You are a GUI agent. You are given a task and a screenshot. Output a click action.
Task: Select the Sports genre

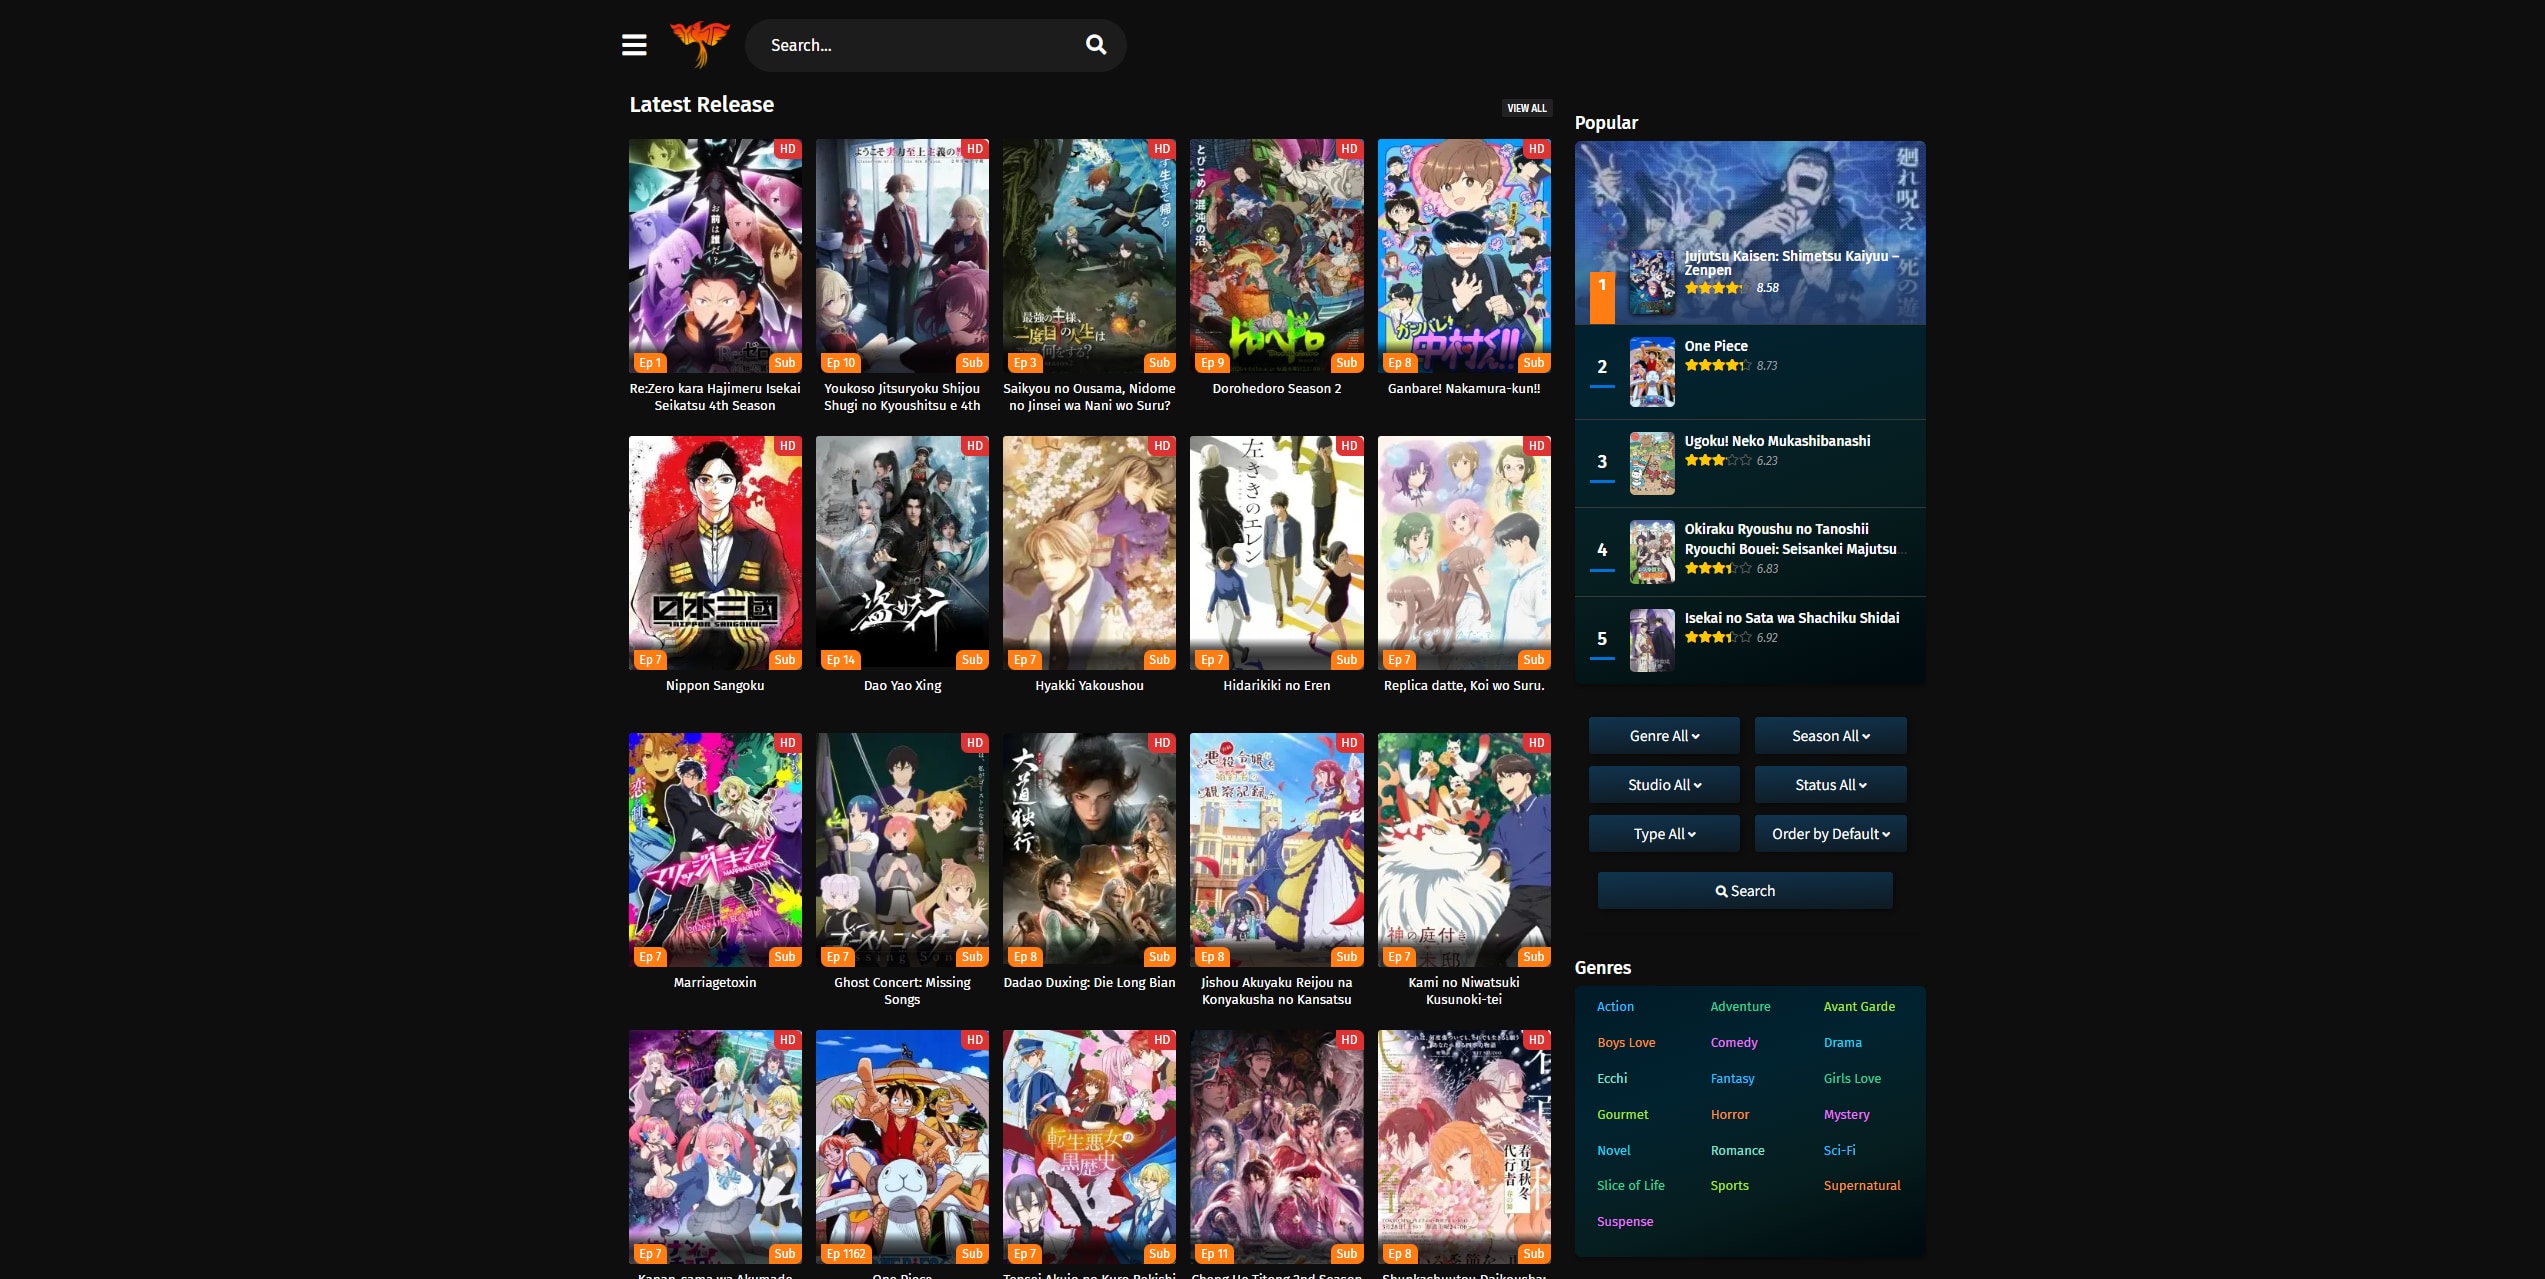[x=1729, y=1186]
